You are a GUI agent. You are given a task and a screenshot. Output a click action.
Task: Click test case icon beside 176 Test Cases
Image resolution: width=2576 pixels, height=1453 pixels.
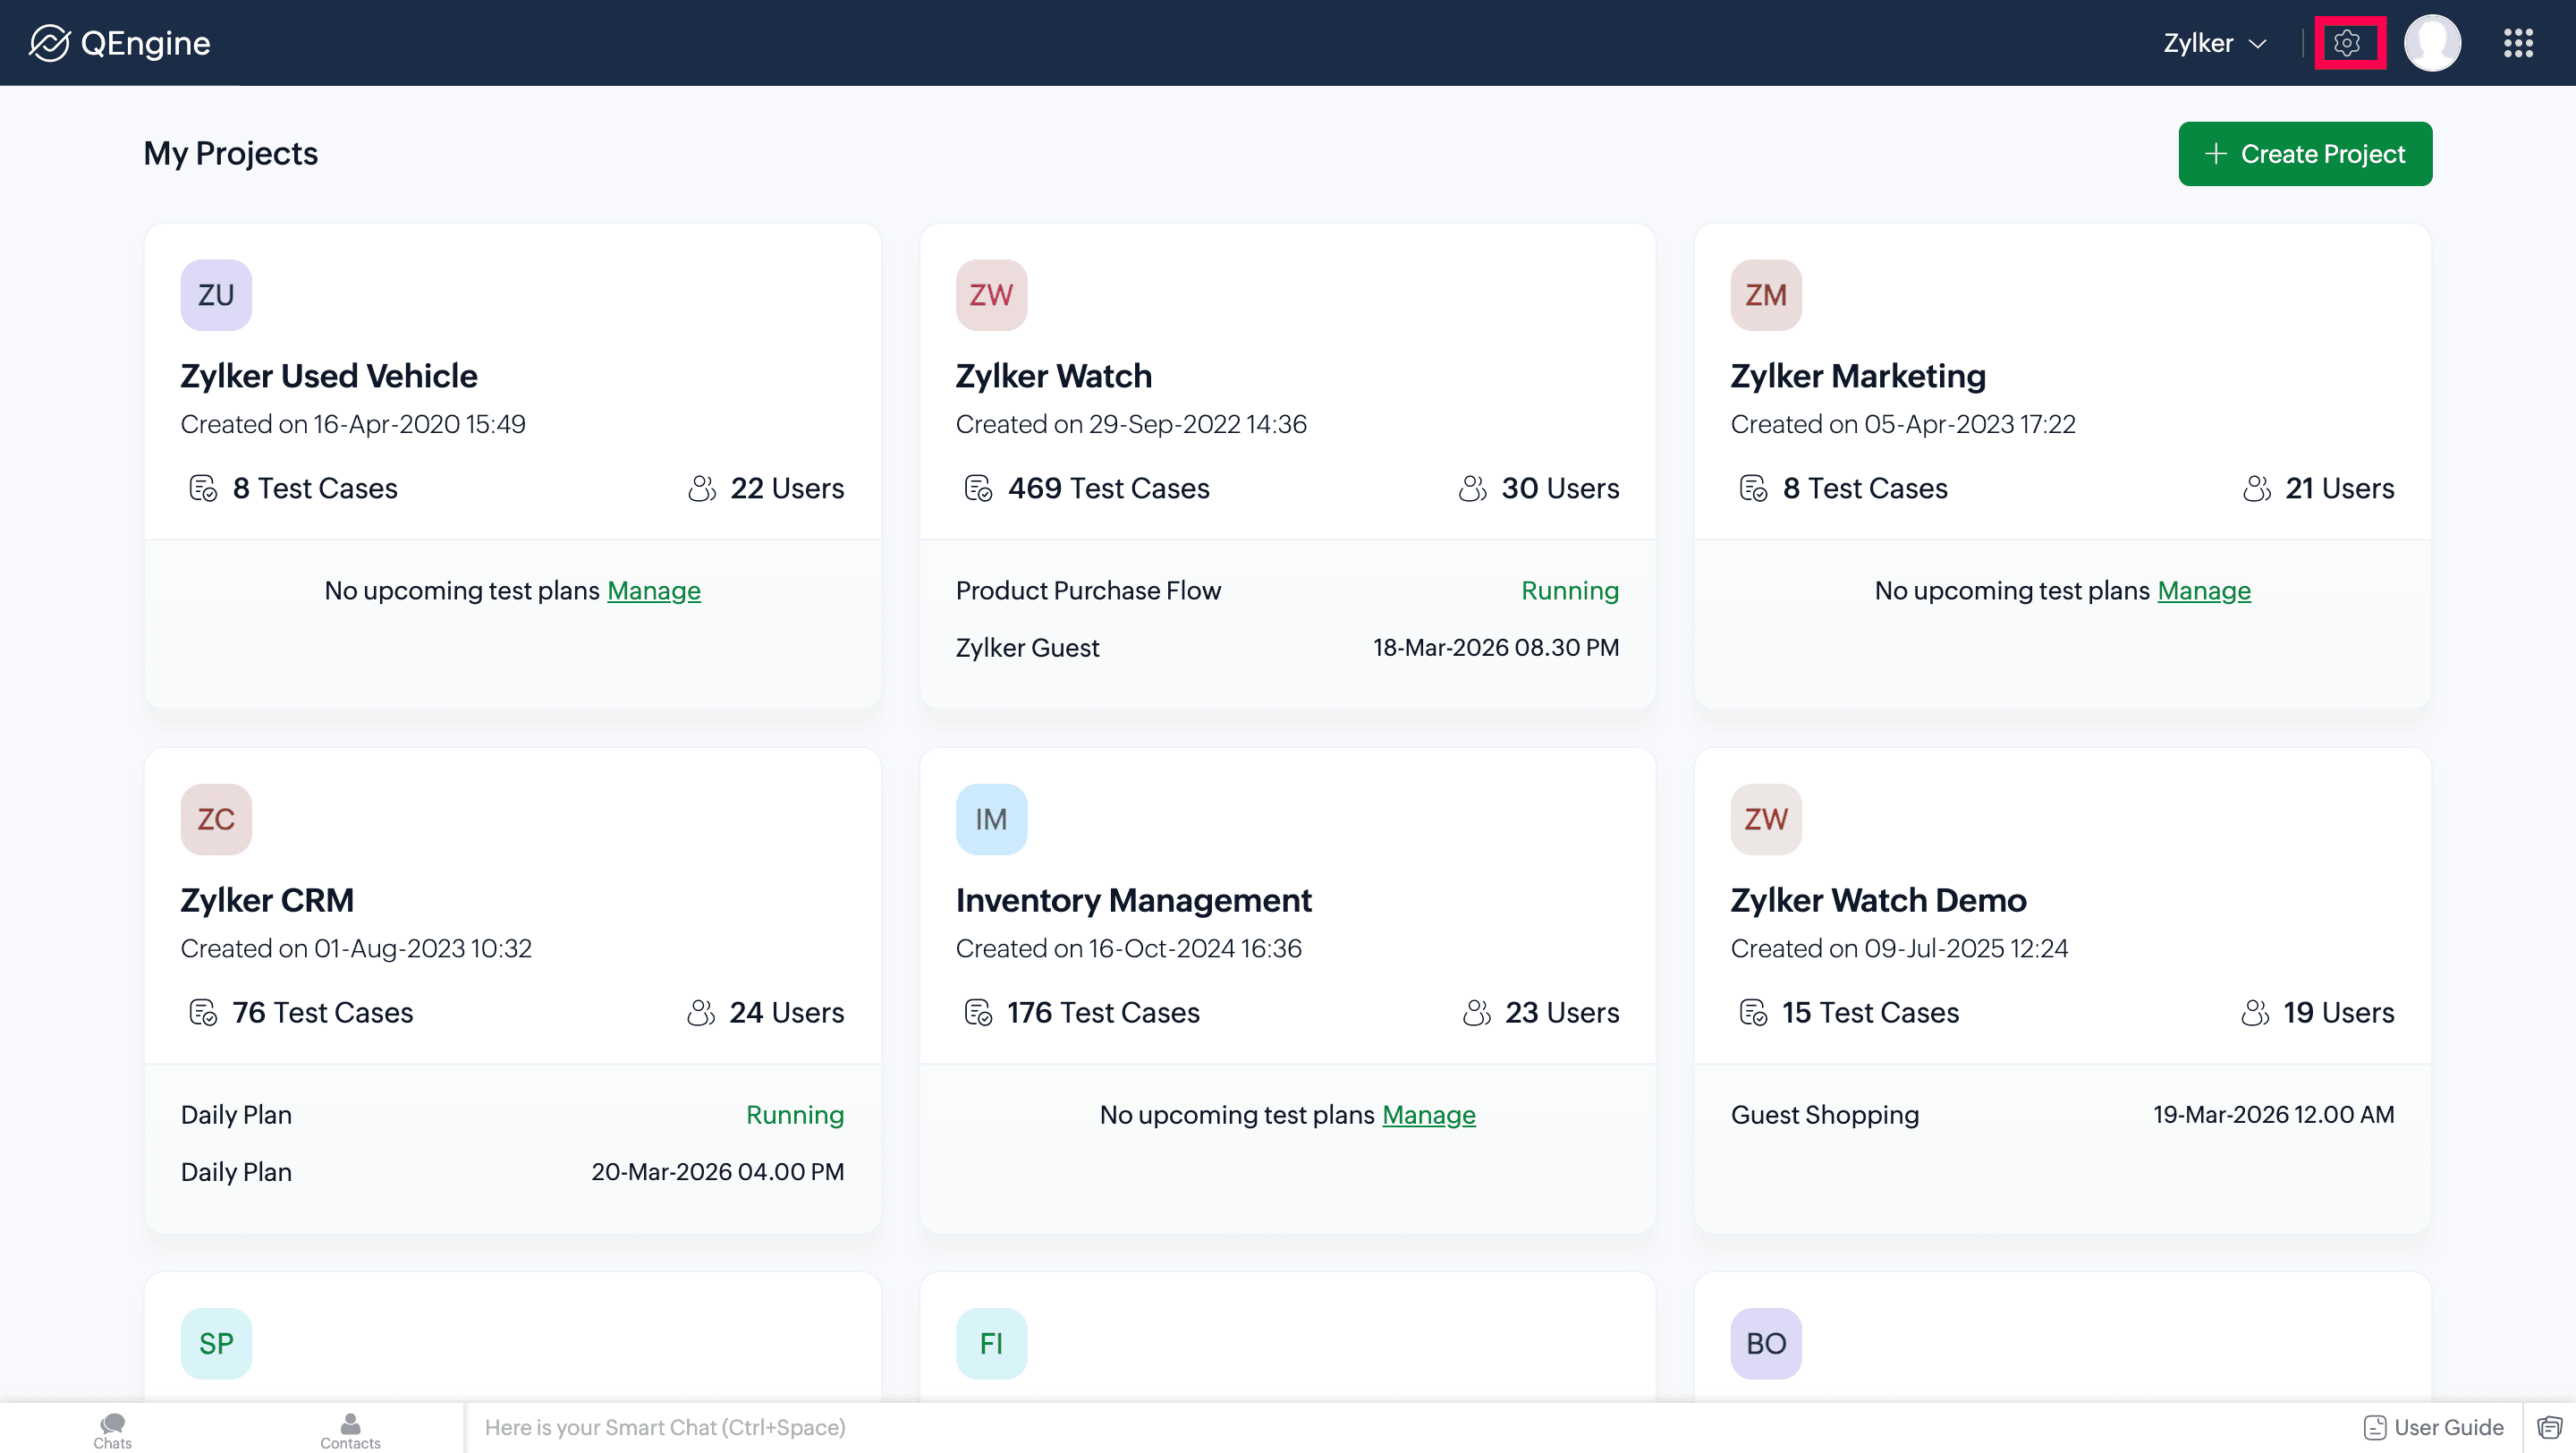978,1012
